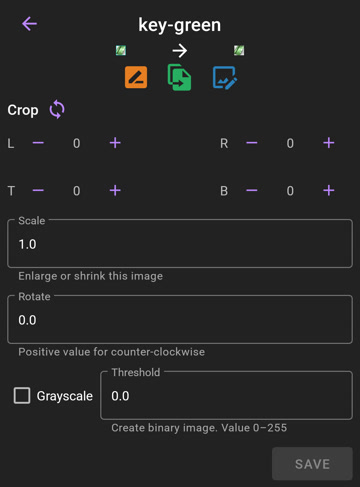Reset crop with the purple refresh icon
360x487 pixels.
57,109
